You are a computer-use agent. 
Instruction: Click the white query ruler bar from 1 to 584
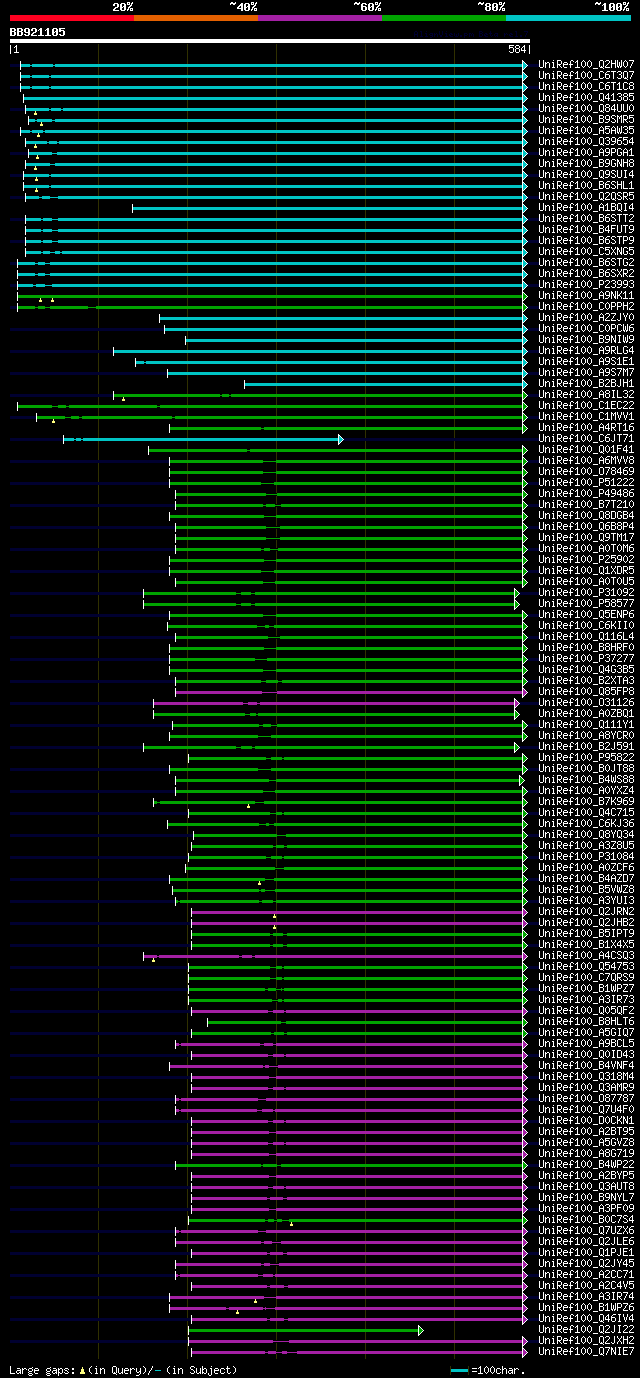[269, 41]
